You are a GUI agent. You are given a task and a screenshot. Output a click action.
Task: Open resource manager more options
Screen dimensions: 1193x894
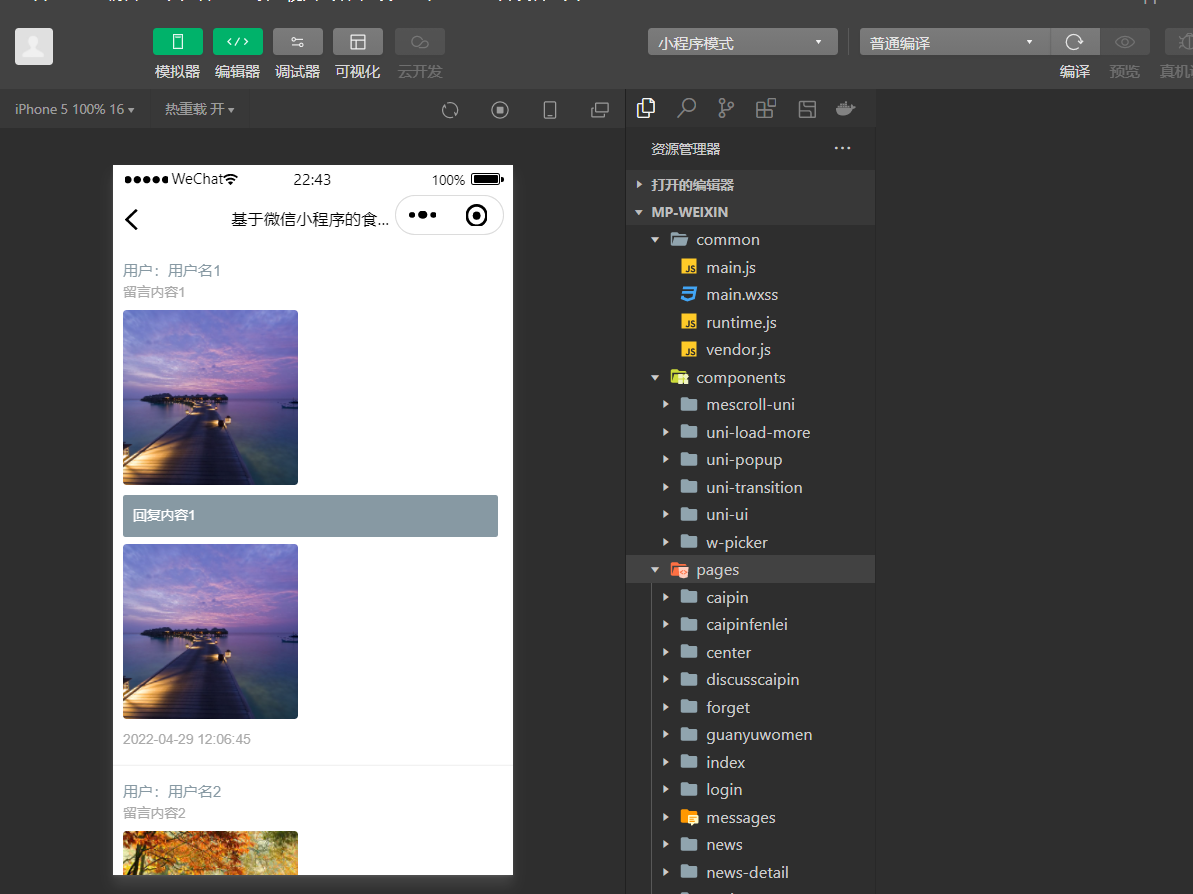(x=842, y=148)
